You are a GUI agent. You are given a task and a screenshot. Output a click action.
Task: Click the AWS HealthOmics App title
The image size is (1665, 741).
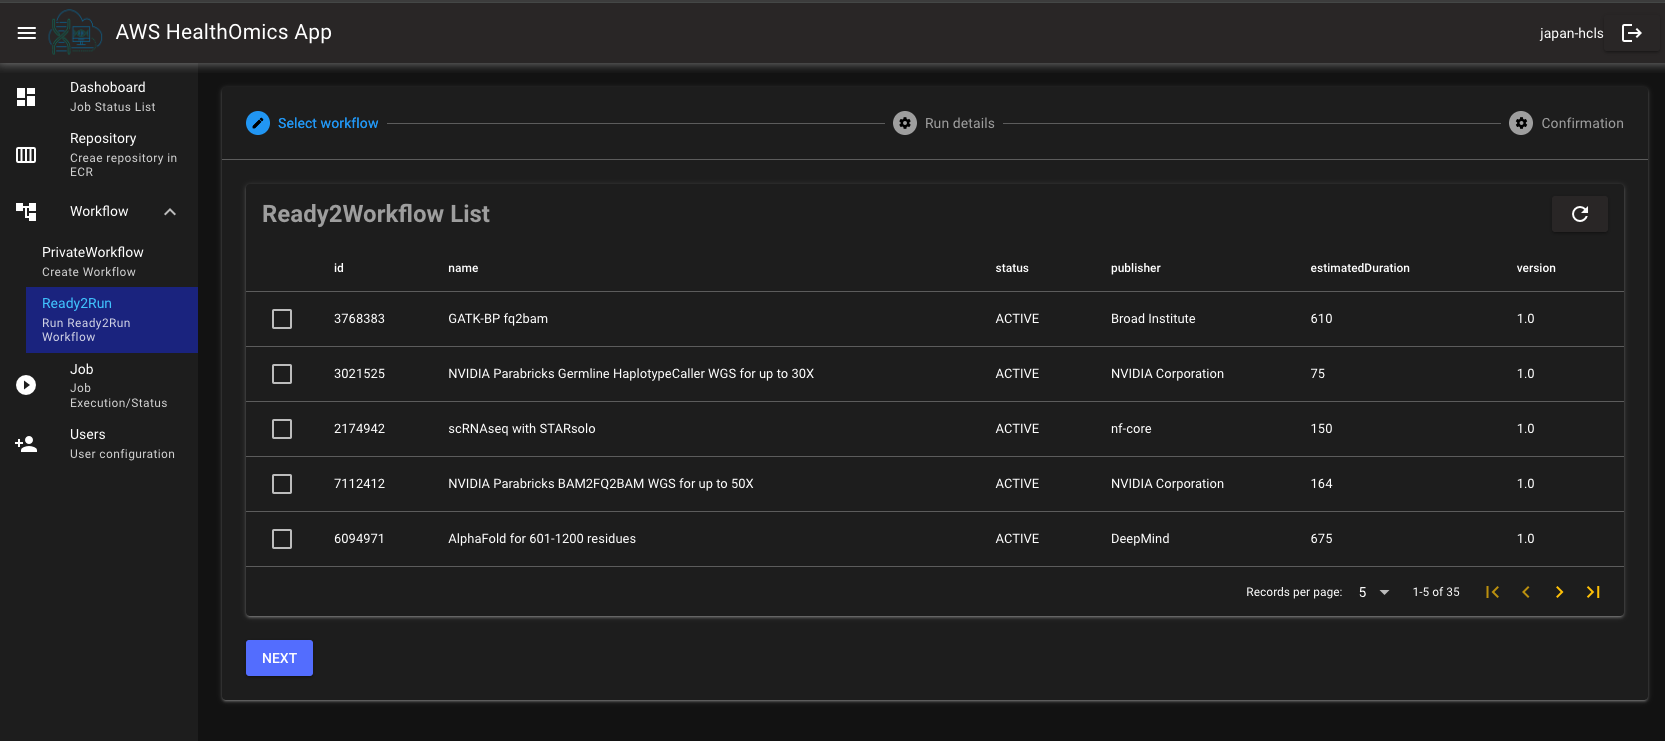pyautogui.click(x=224, y=32)
